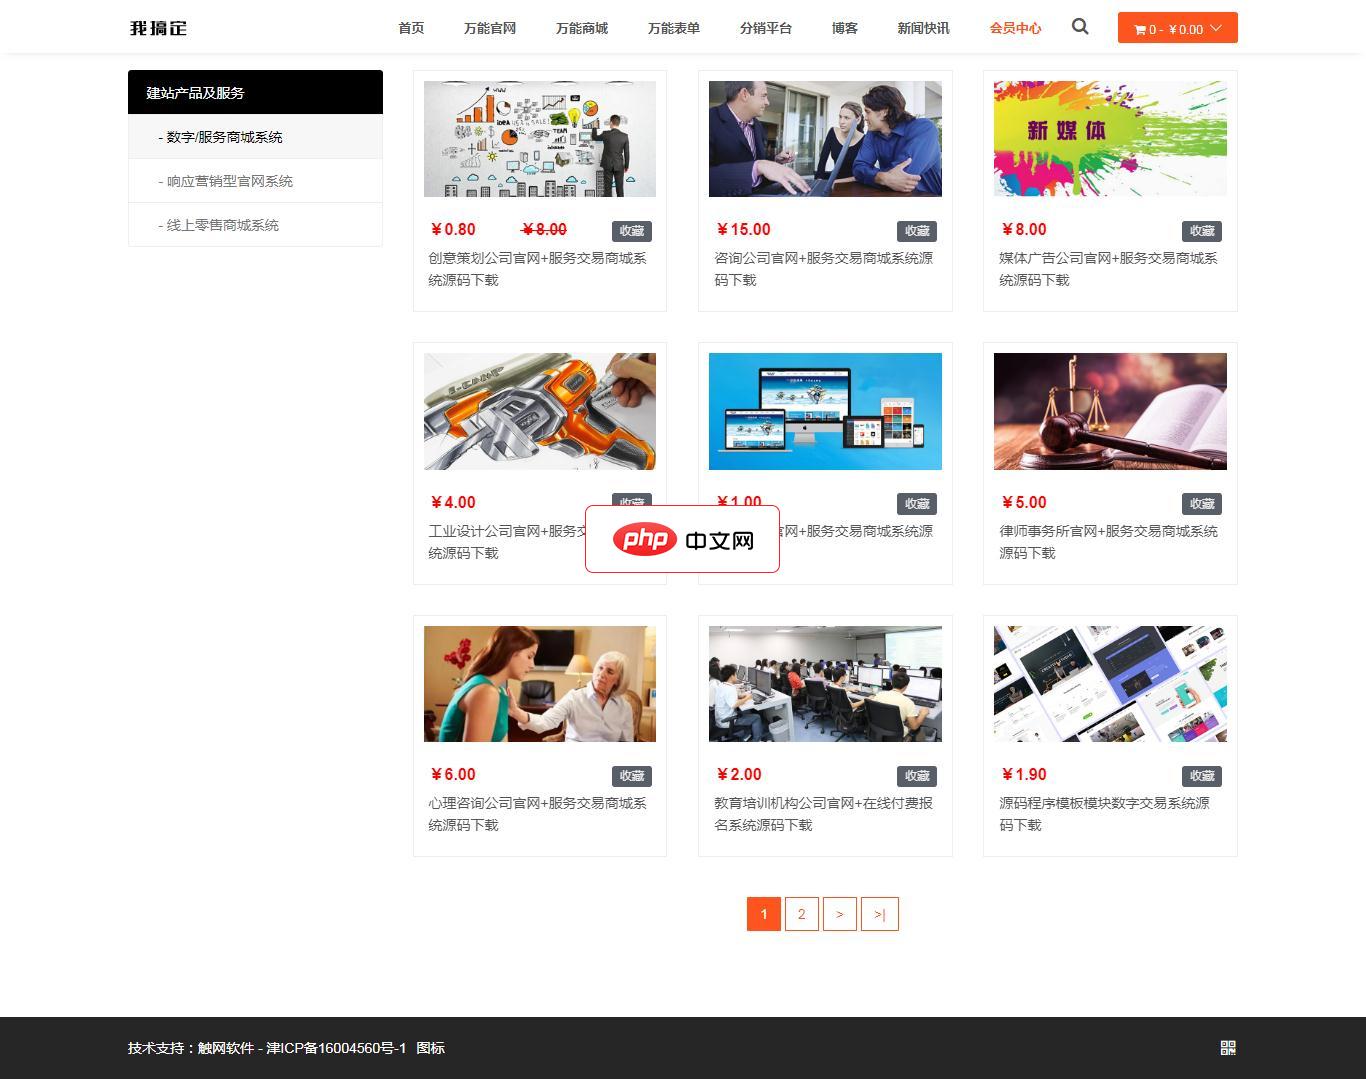
Task: Click the QR code icon in footer
Action: tap(1229, 1047)
